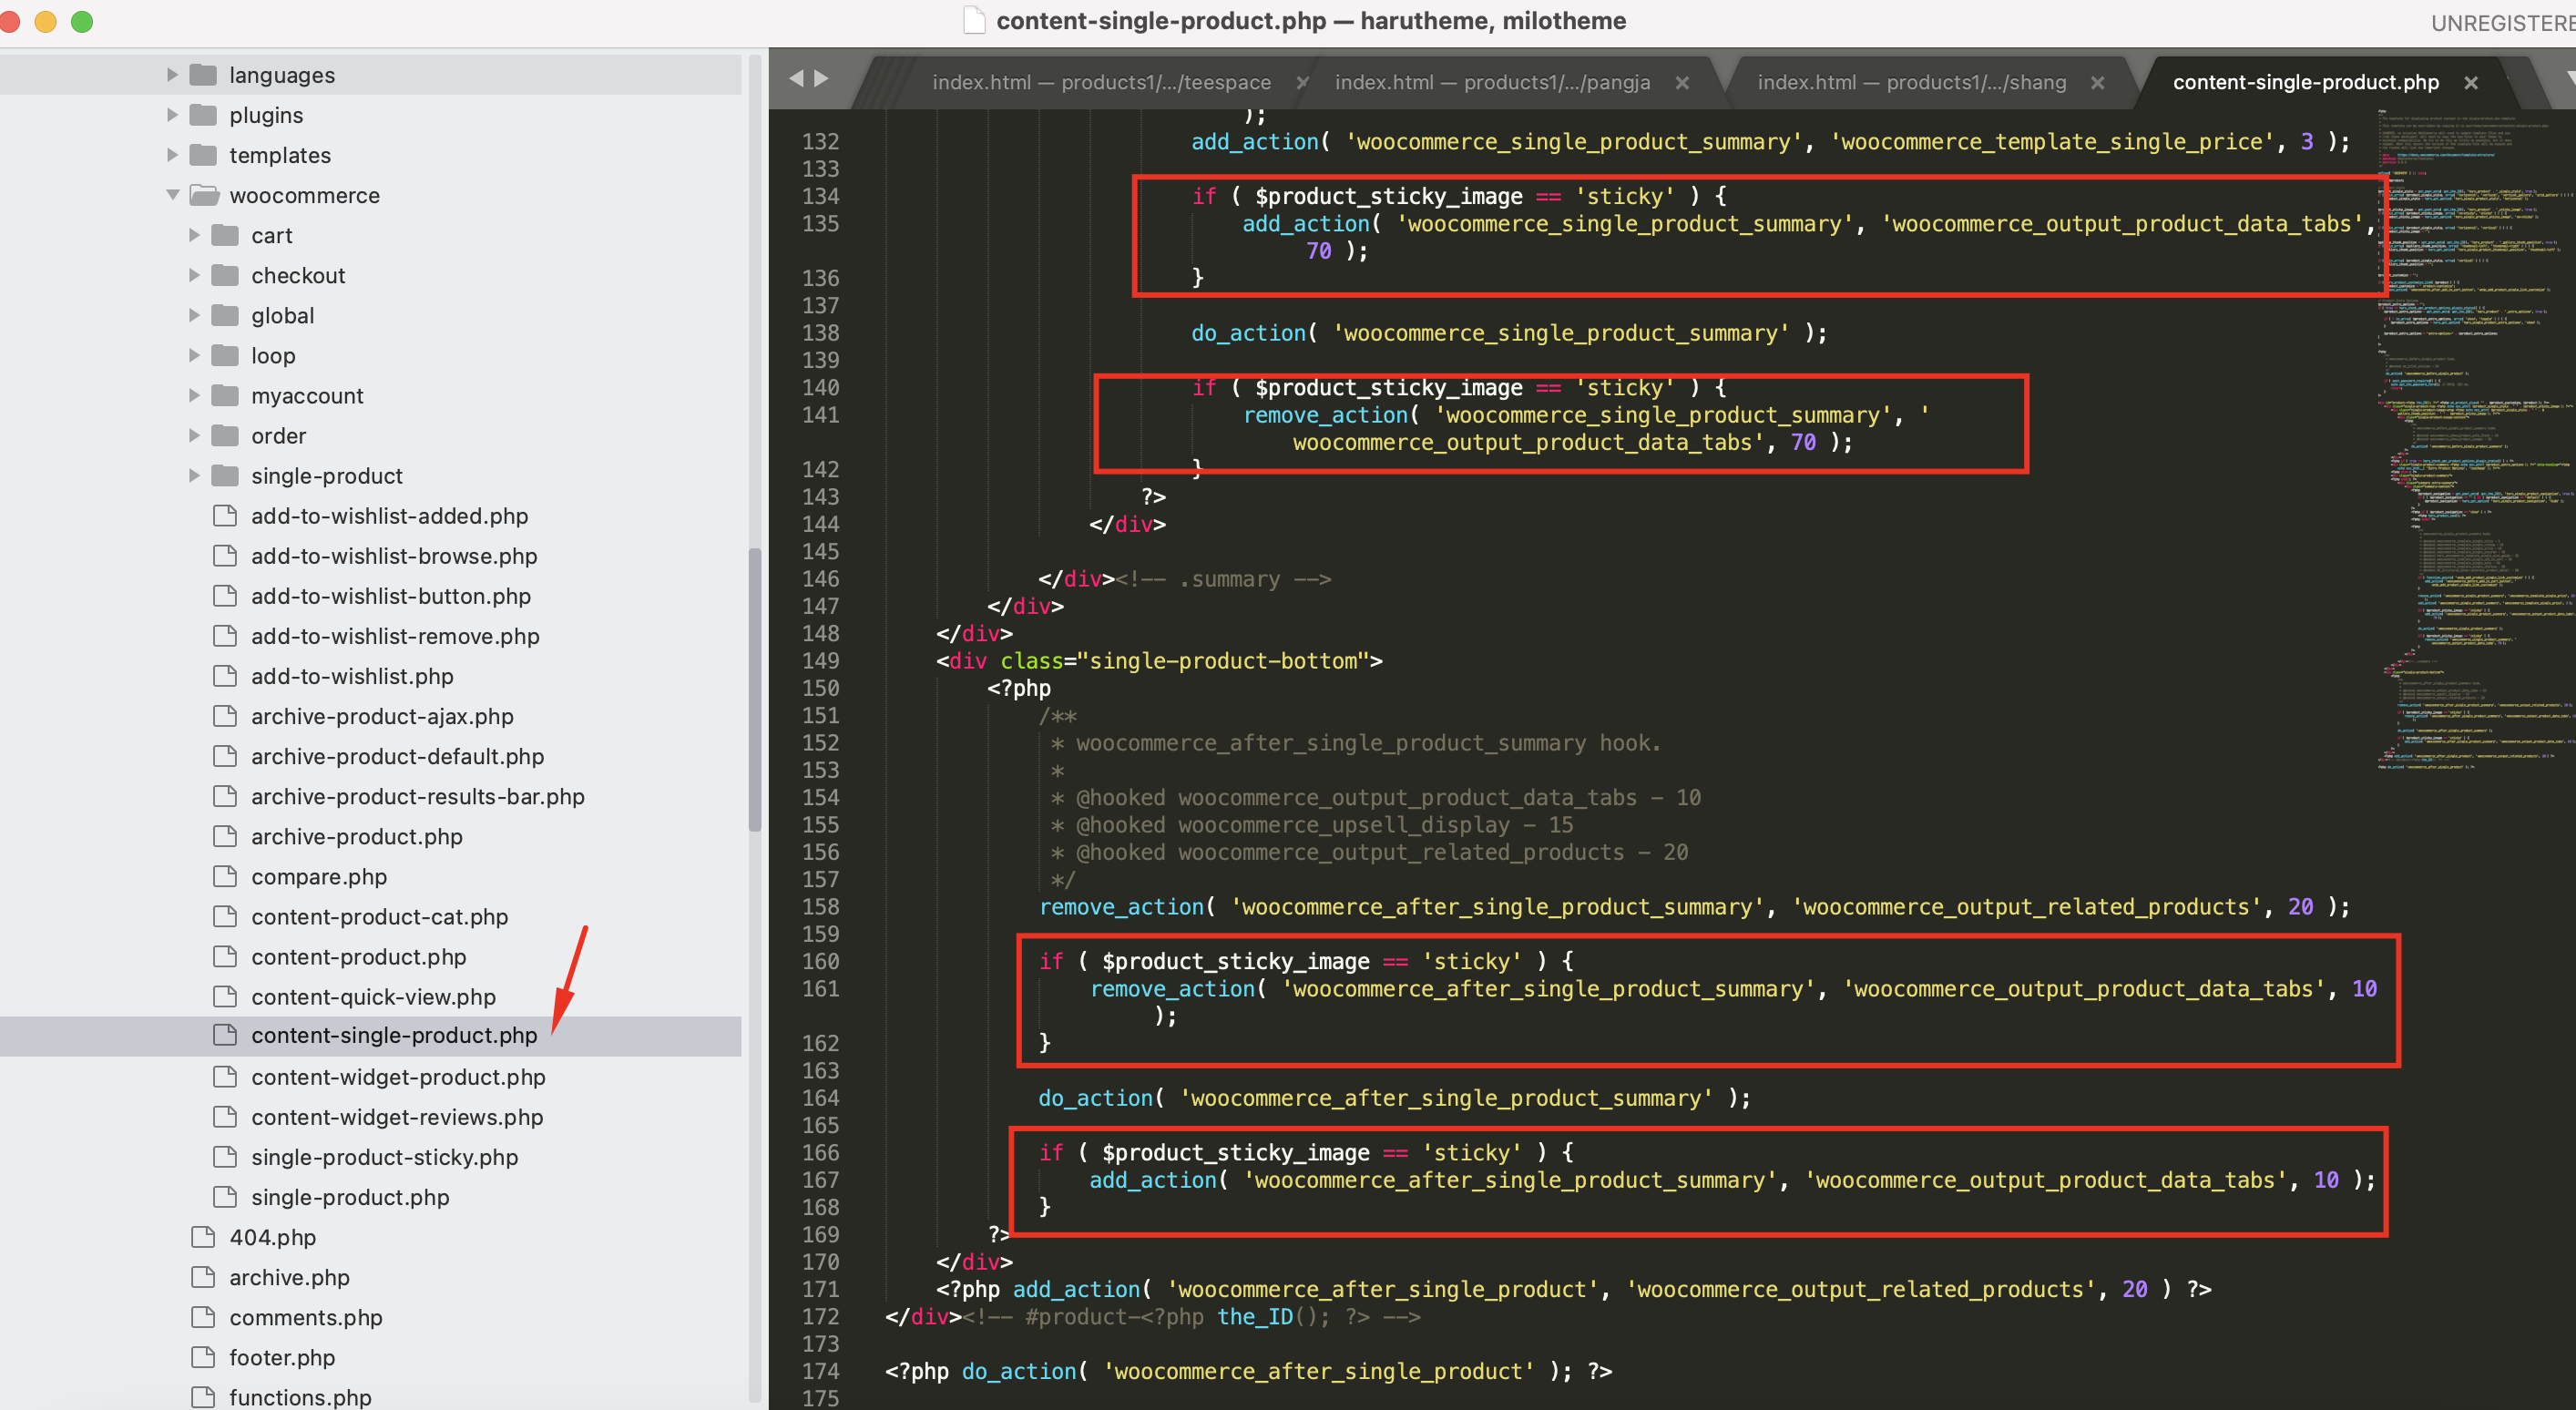
Task: Click the templates folder icon
Action: tap(204, 155)
